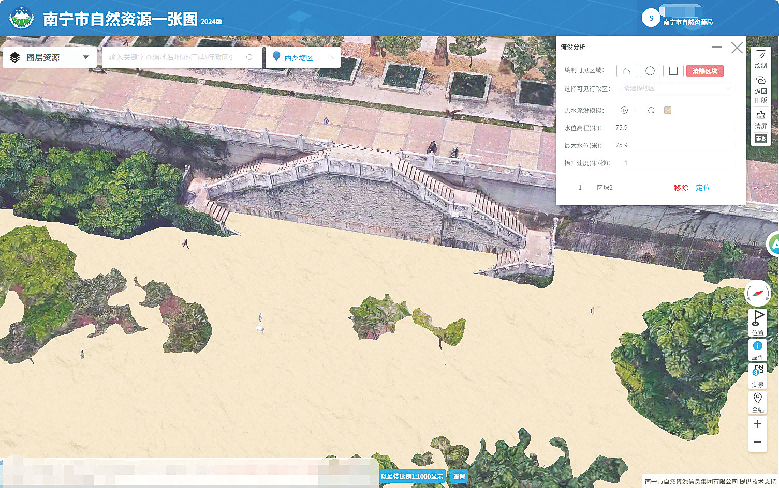Click the red remove link in panel

(681, 187)
